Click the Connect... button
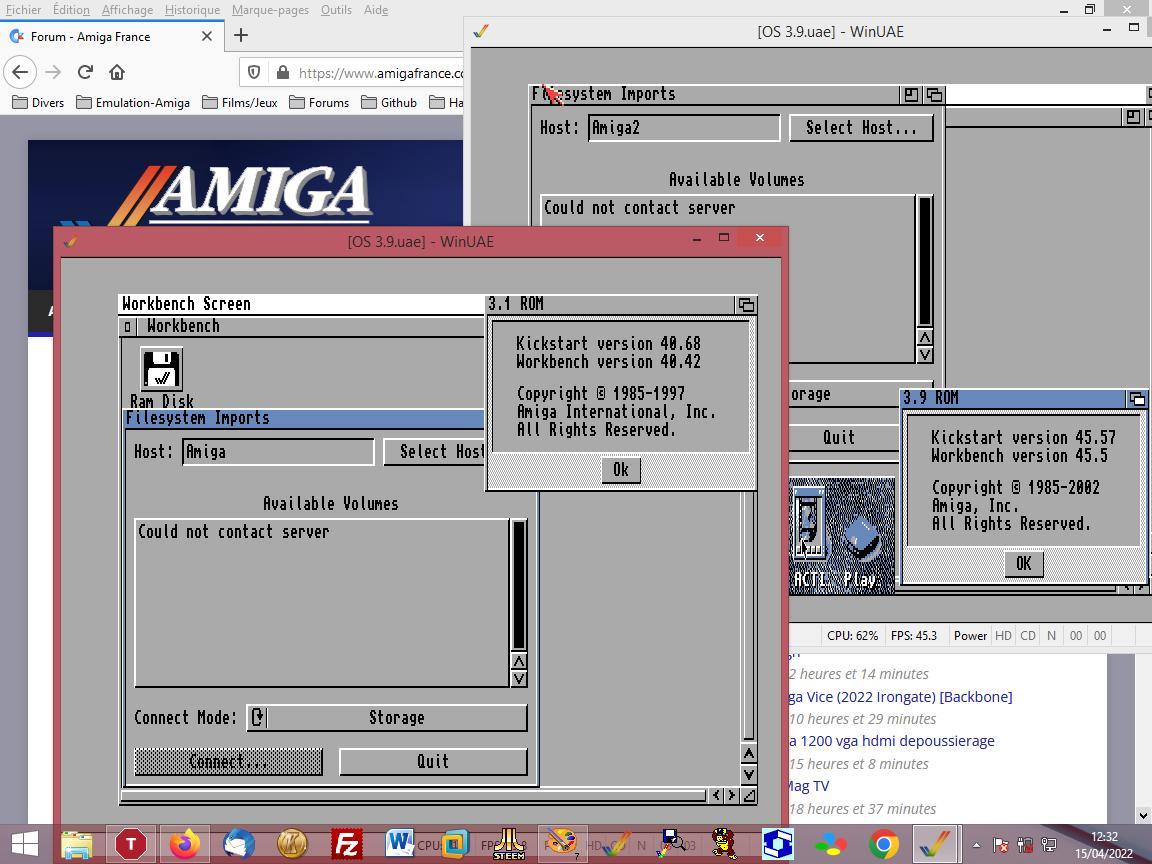The height and width of the screenshot is (864, 1152). [x=228, y=762]
